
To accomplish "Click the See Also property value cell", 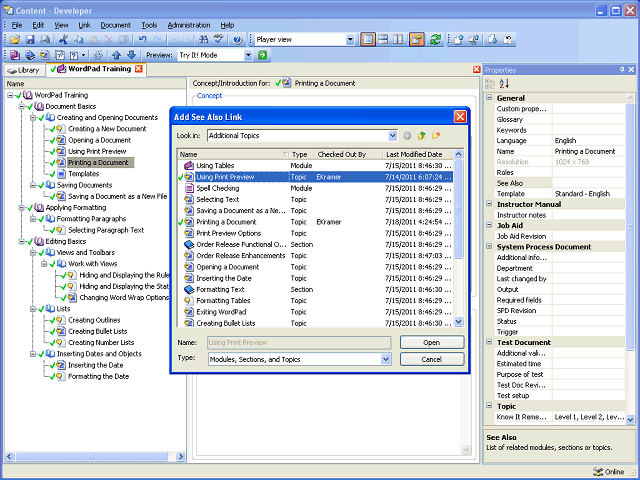I will pos(588,183).
